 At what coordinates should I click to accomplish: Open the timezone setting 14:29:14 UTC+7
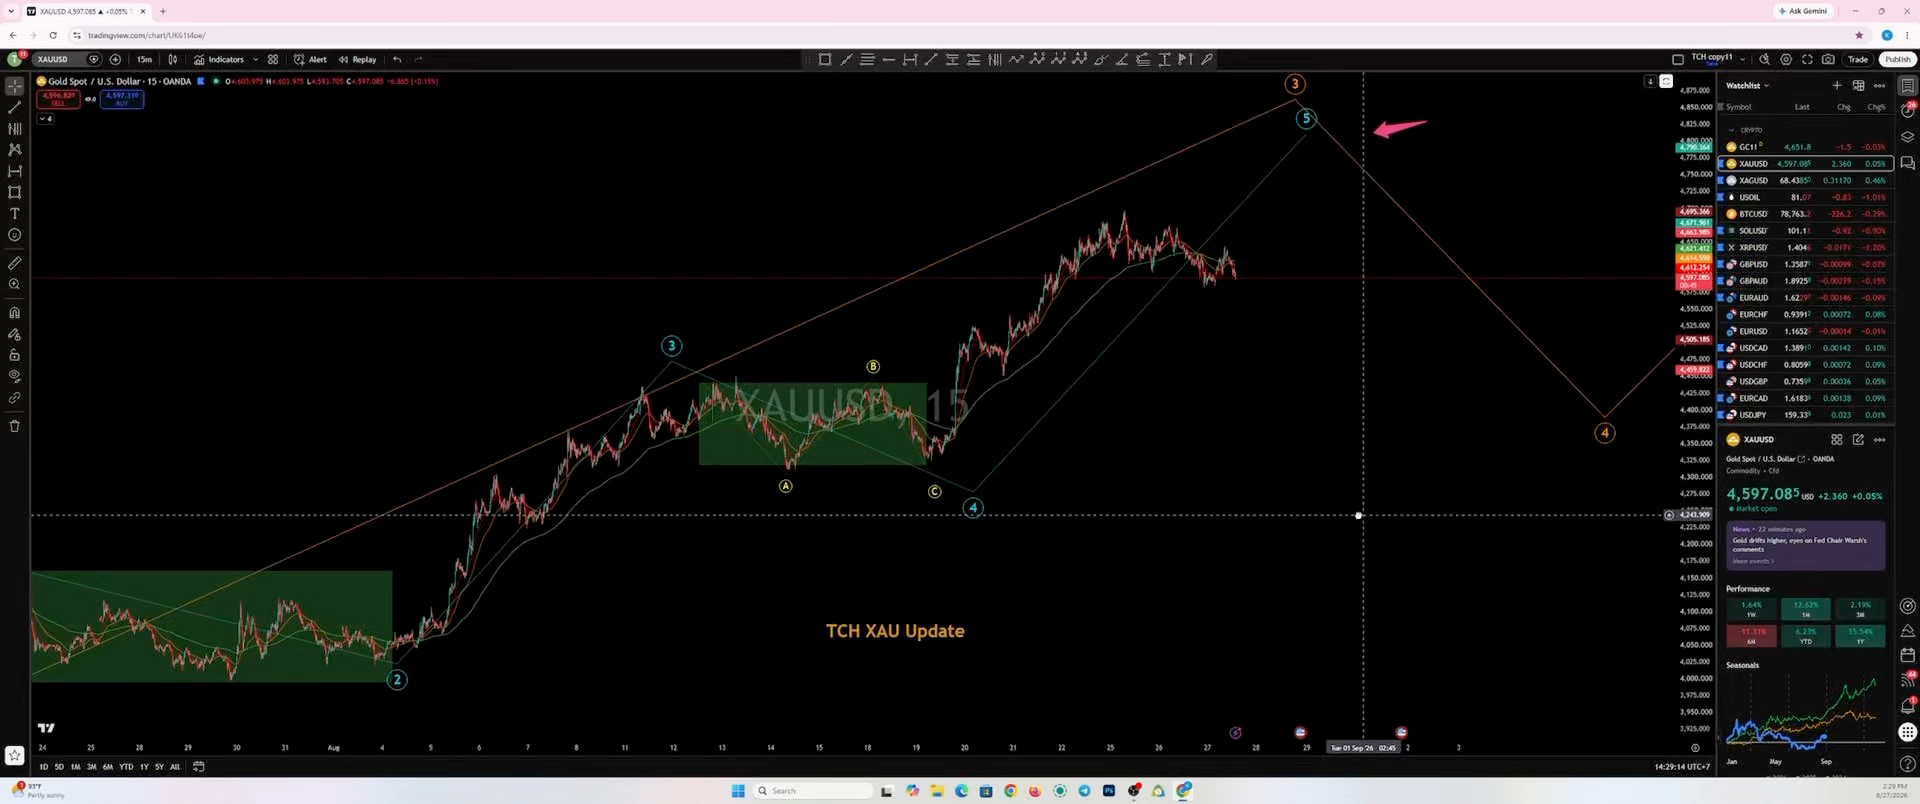pyautogui.click(x=1682, y=767)
